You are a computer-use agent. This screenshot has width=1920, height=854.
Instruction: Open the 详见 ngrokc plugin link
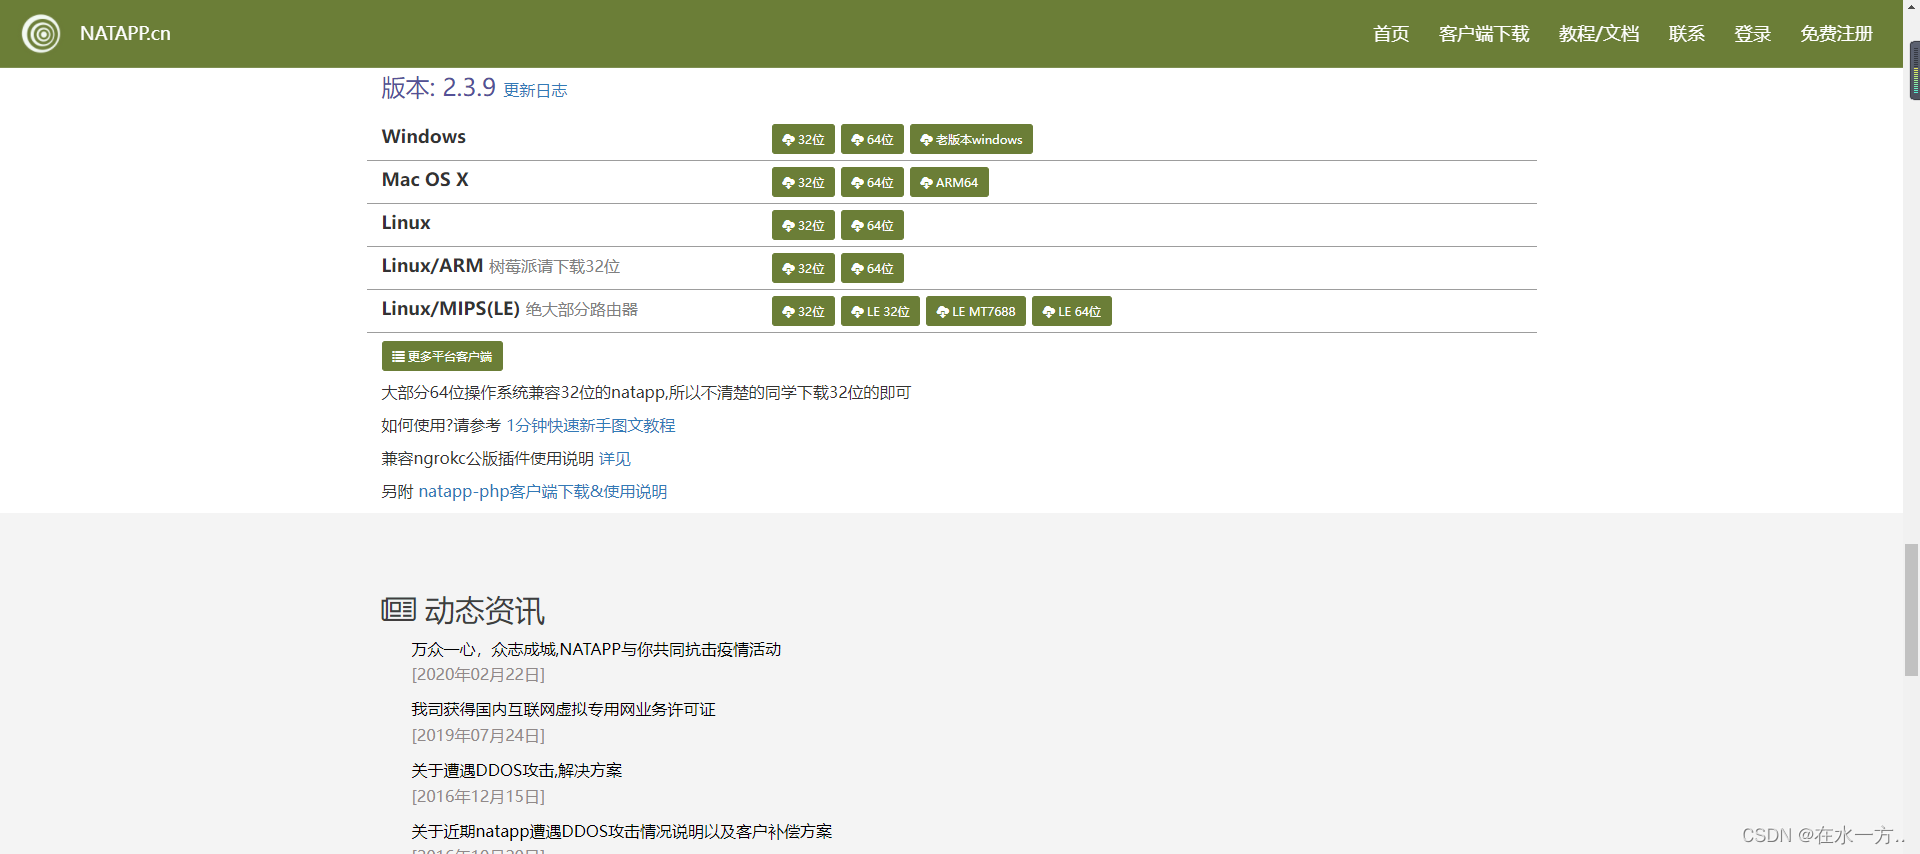[x=615, y=458]
